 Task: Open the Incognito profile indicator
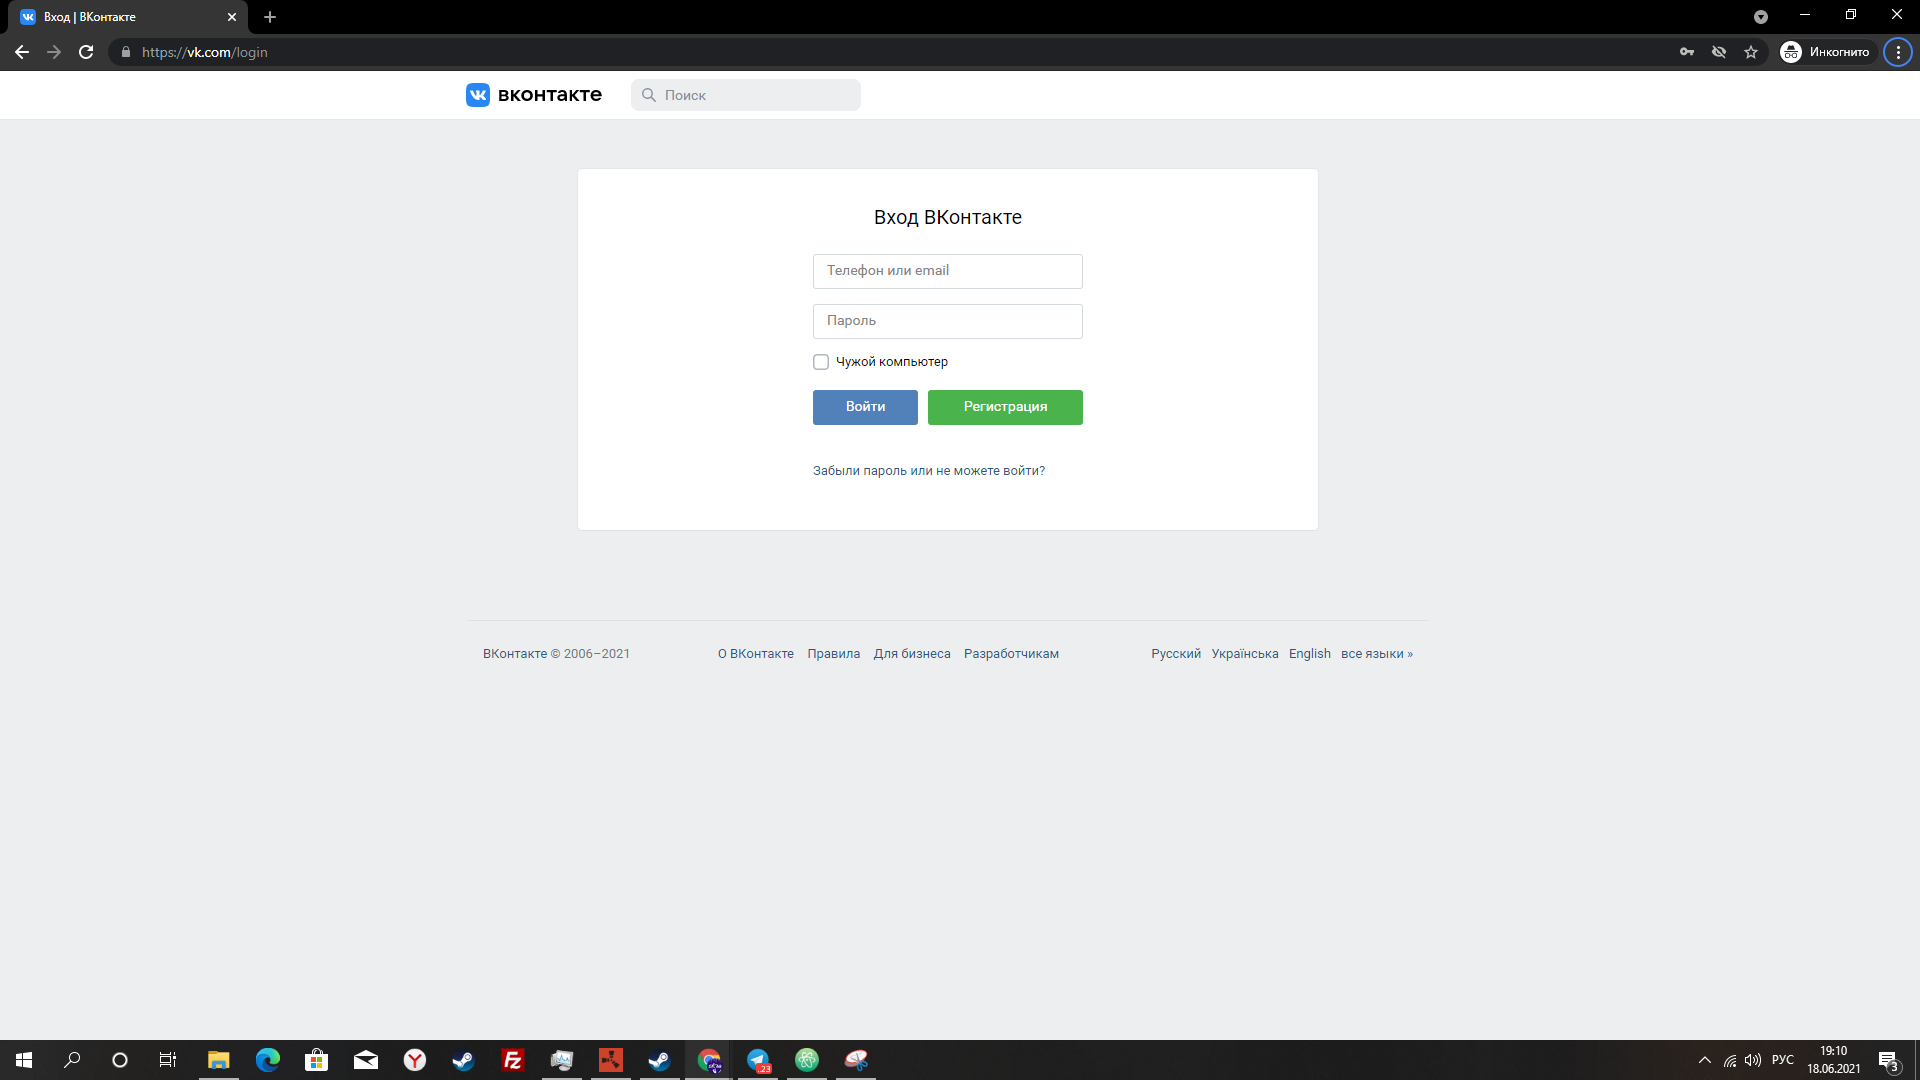click(x=1826, y=52)
